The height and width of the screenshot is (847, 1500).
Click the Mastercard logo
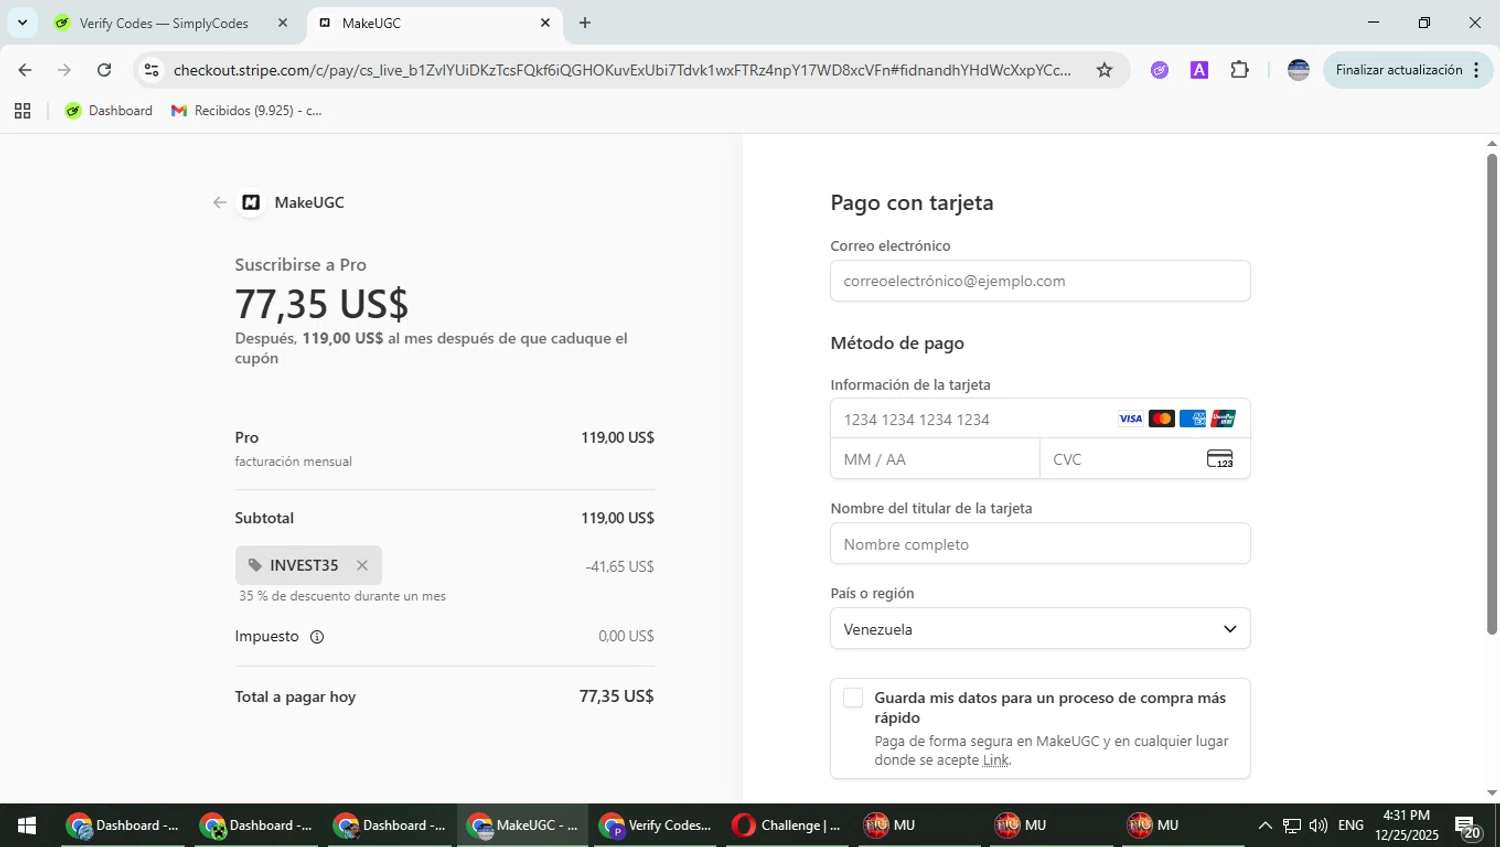point(1161,419)
